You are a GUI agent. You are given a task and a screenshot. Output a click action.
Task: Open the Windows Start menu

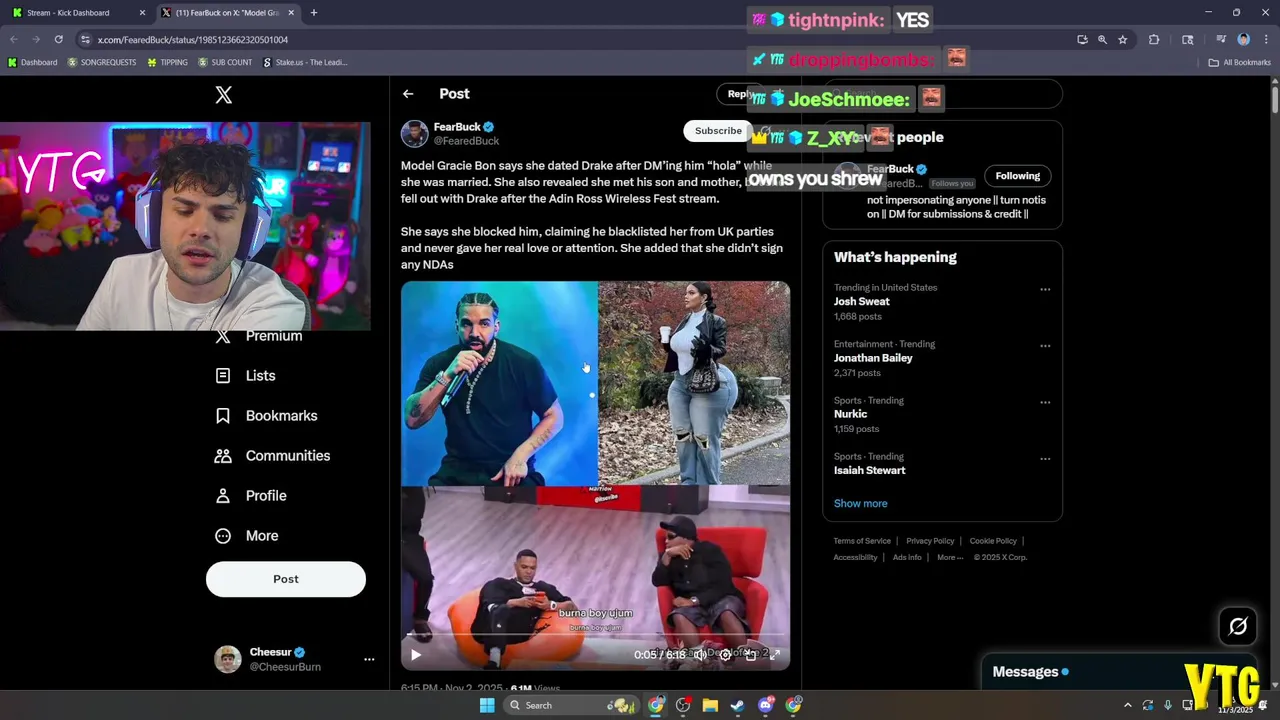[487, 705]
